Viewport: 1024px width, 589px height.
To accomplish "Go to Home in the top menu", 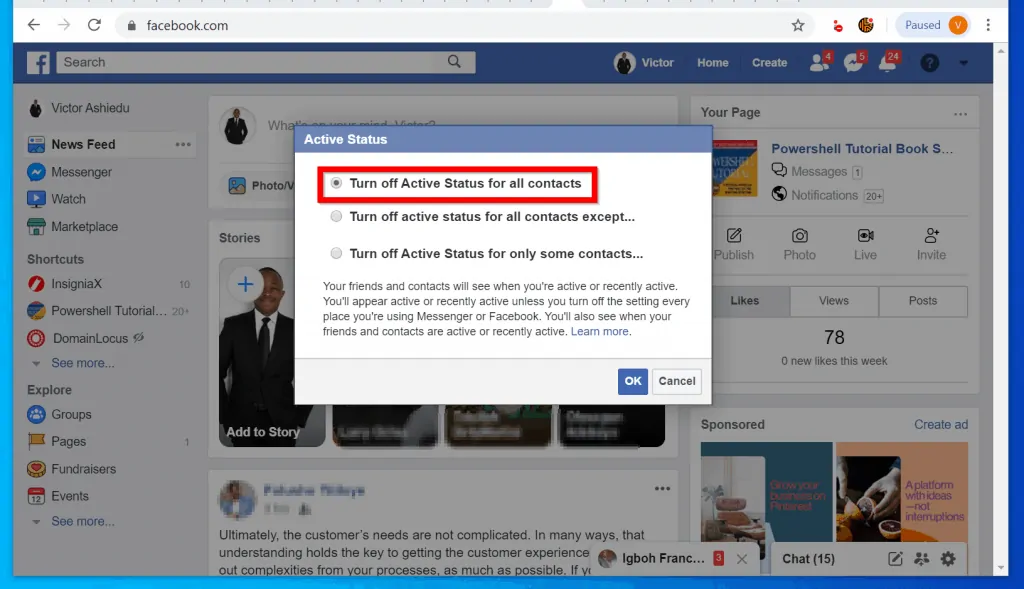I will [x=712, y=62].
